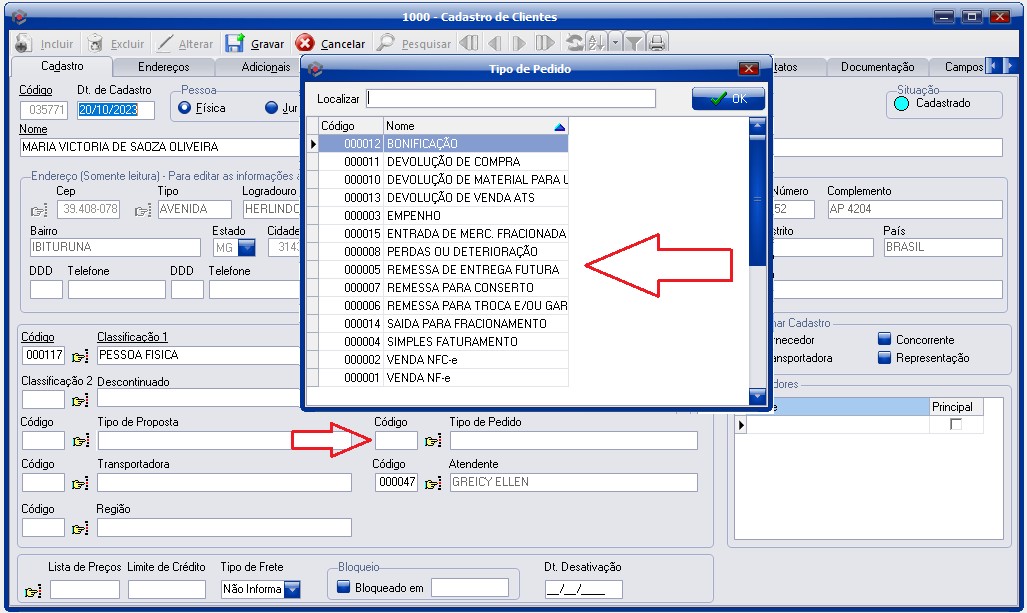This screenshot has height=613, width=1027.
Task: Toggle the Representação checkbox
Action: [x=884, y=358]
